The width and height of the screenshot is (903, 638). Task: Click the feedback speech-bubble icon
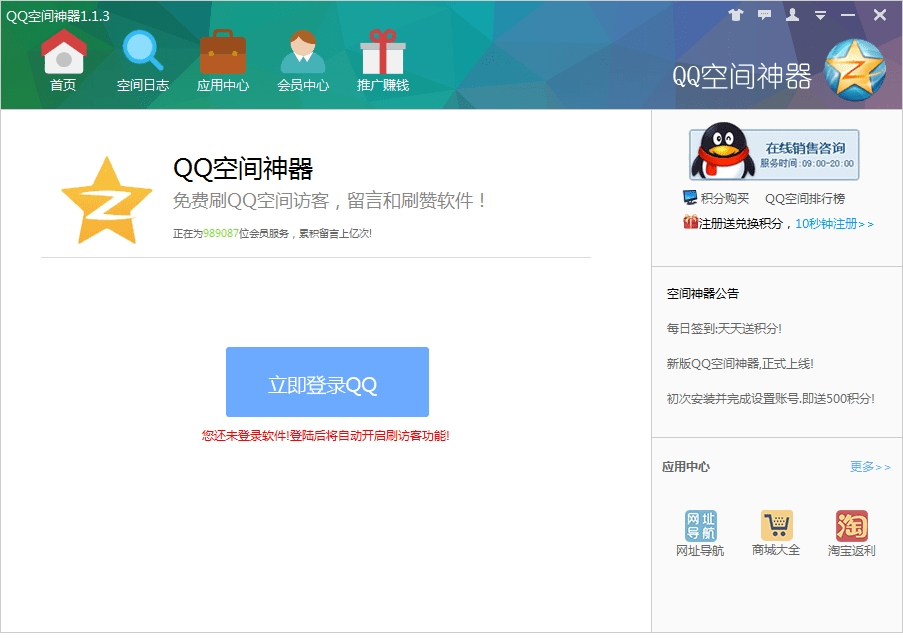[x=764, y=15]
